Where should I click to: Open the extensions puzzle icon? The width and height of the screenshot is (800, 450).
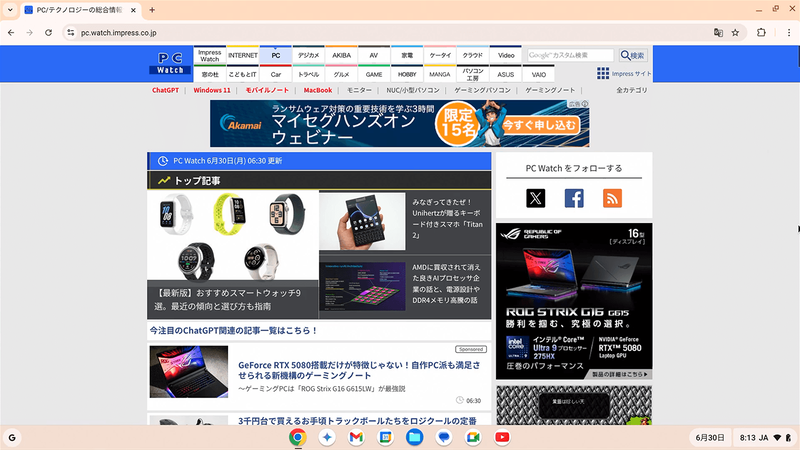(761, 33)
